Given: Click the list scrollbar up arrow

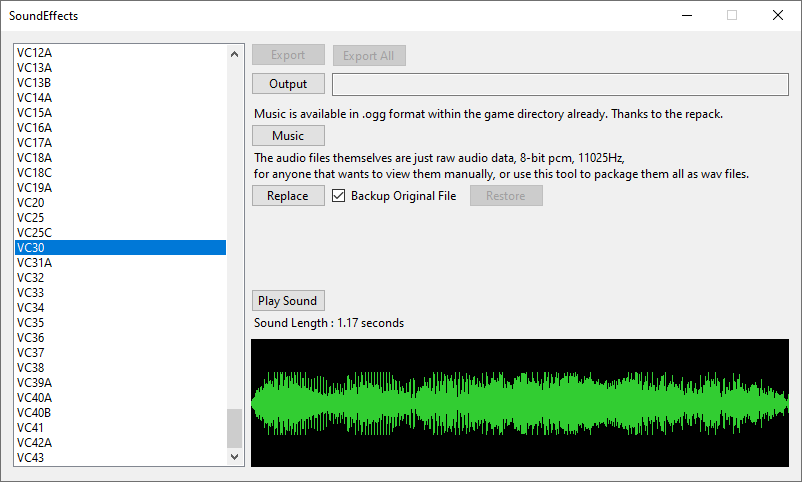Looking at the screenshot, I should click(x=234, y=54).
